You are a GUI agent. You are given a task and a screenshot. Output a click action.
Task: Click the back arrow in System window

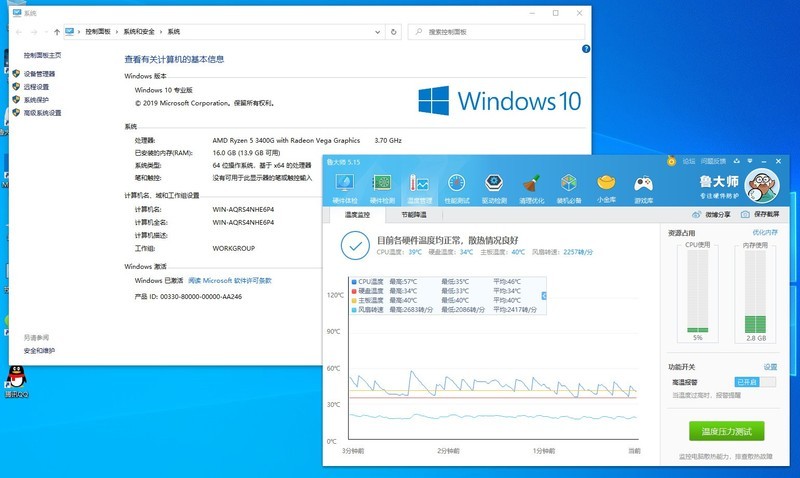click(x=19, y=32)
